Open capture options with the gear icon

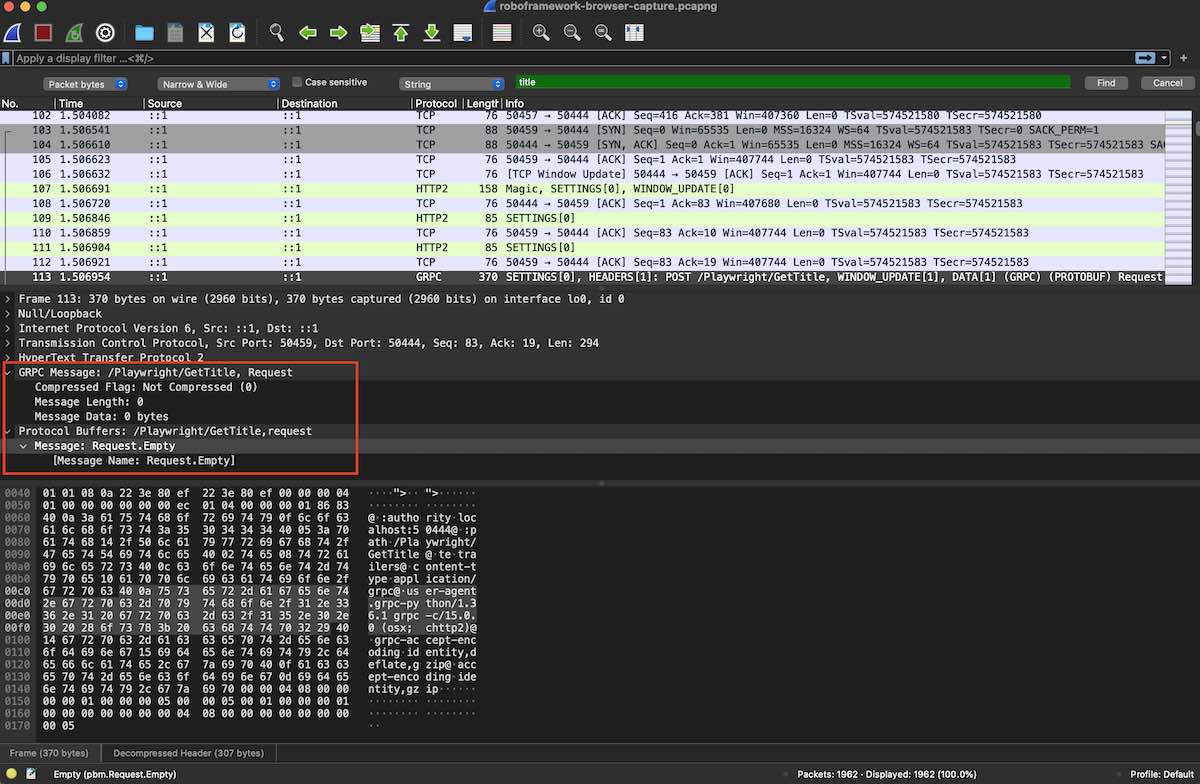pos(104,32)
